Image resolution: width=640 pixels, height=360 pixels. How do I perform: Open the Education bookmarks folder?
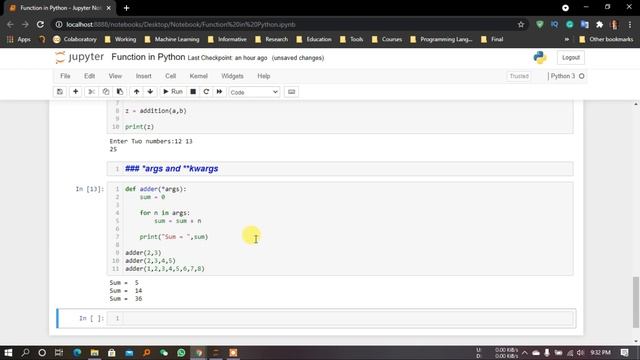(314, 40)
